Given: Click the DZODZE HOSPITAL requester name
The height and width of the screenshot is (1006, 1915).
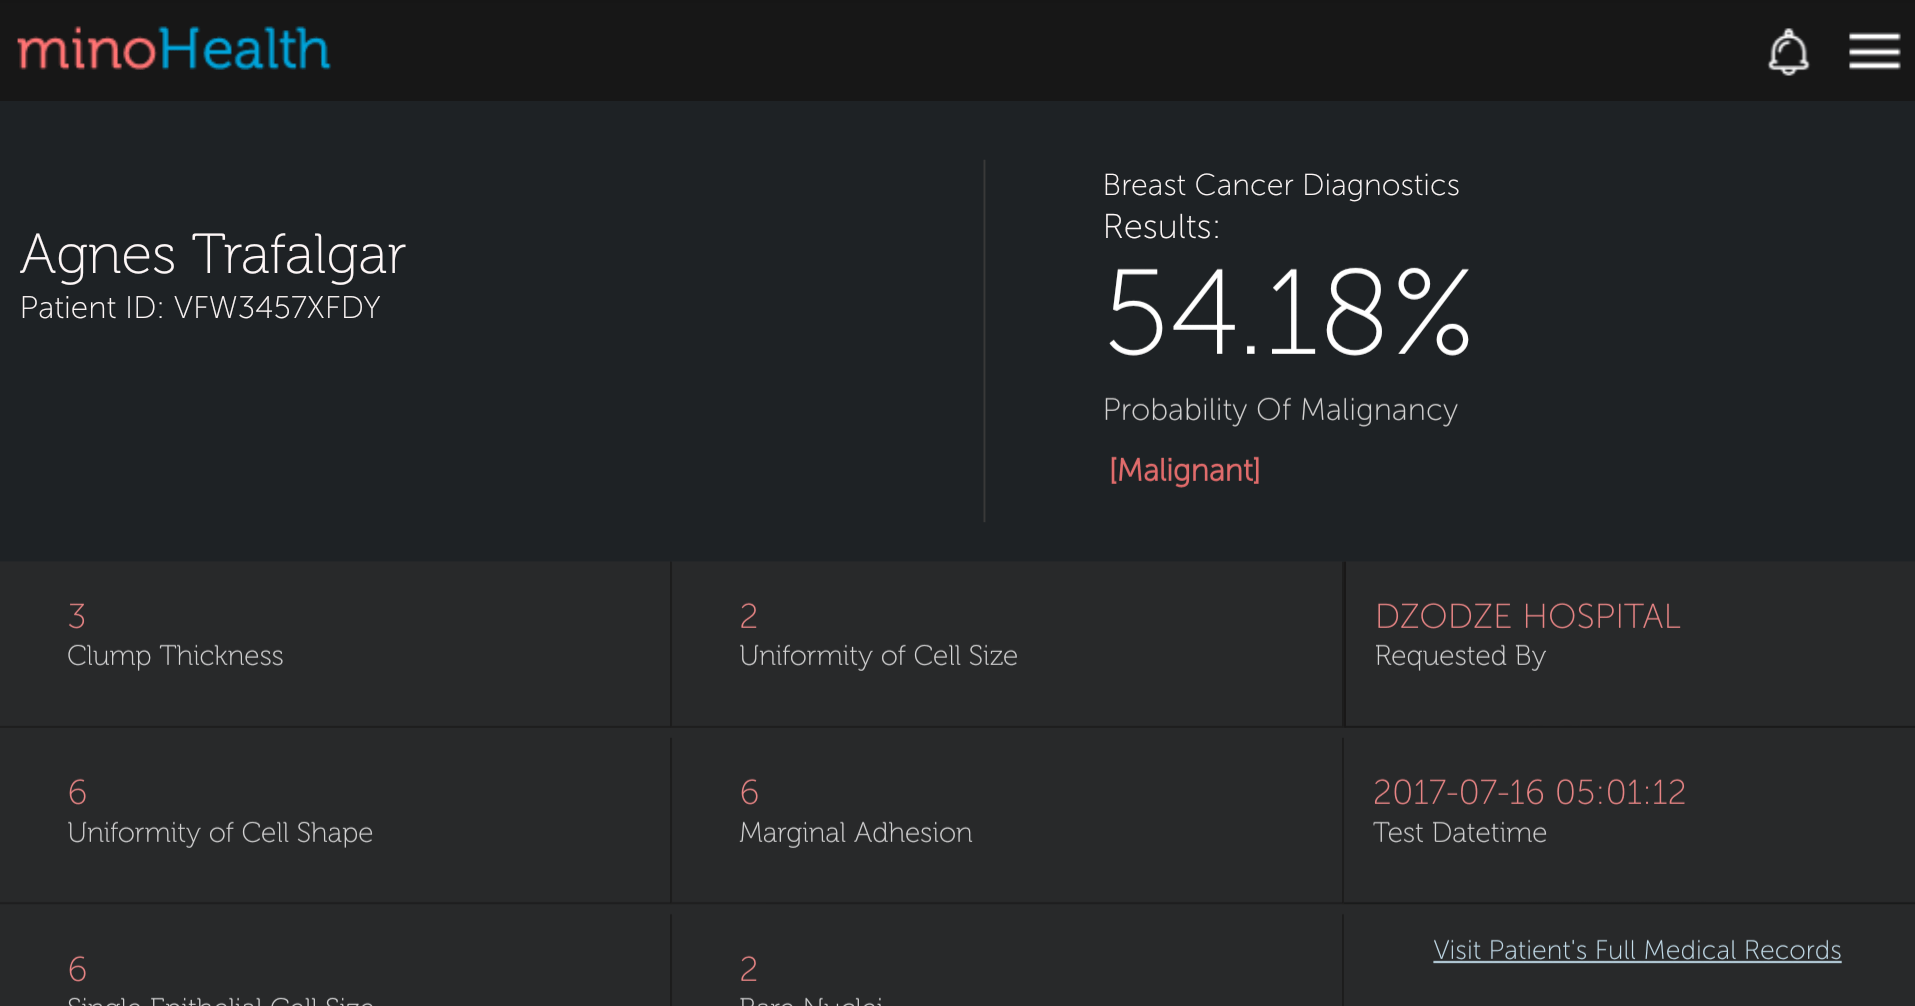Looking at the screenshot, I should [1527, 616].
